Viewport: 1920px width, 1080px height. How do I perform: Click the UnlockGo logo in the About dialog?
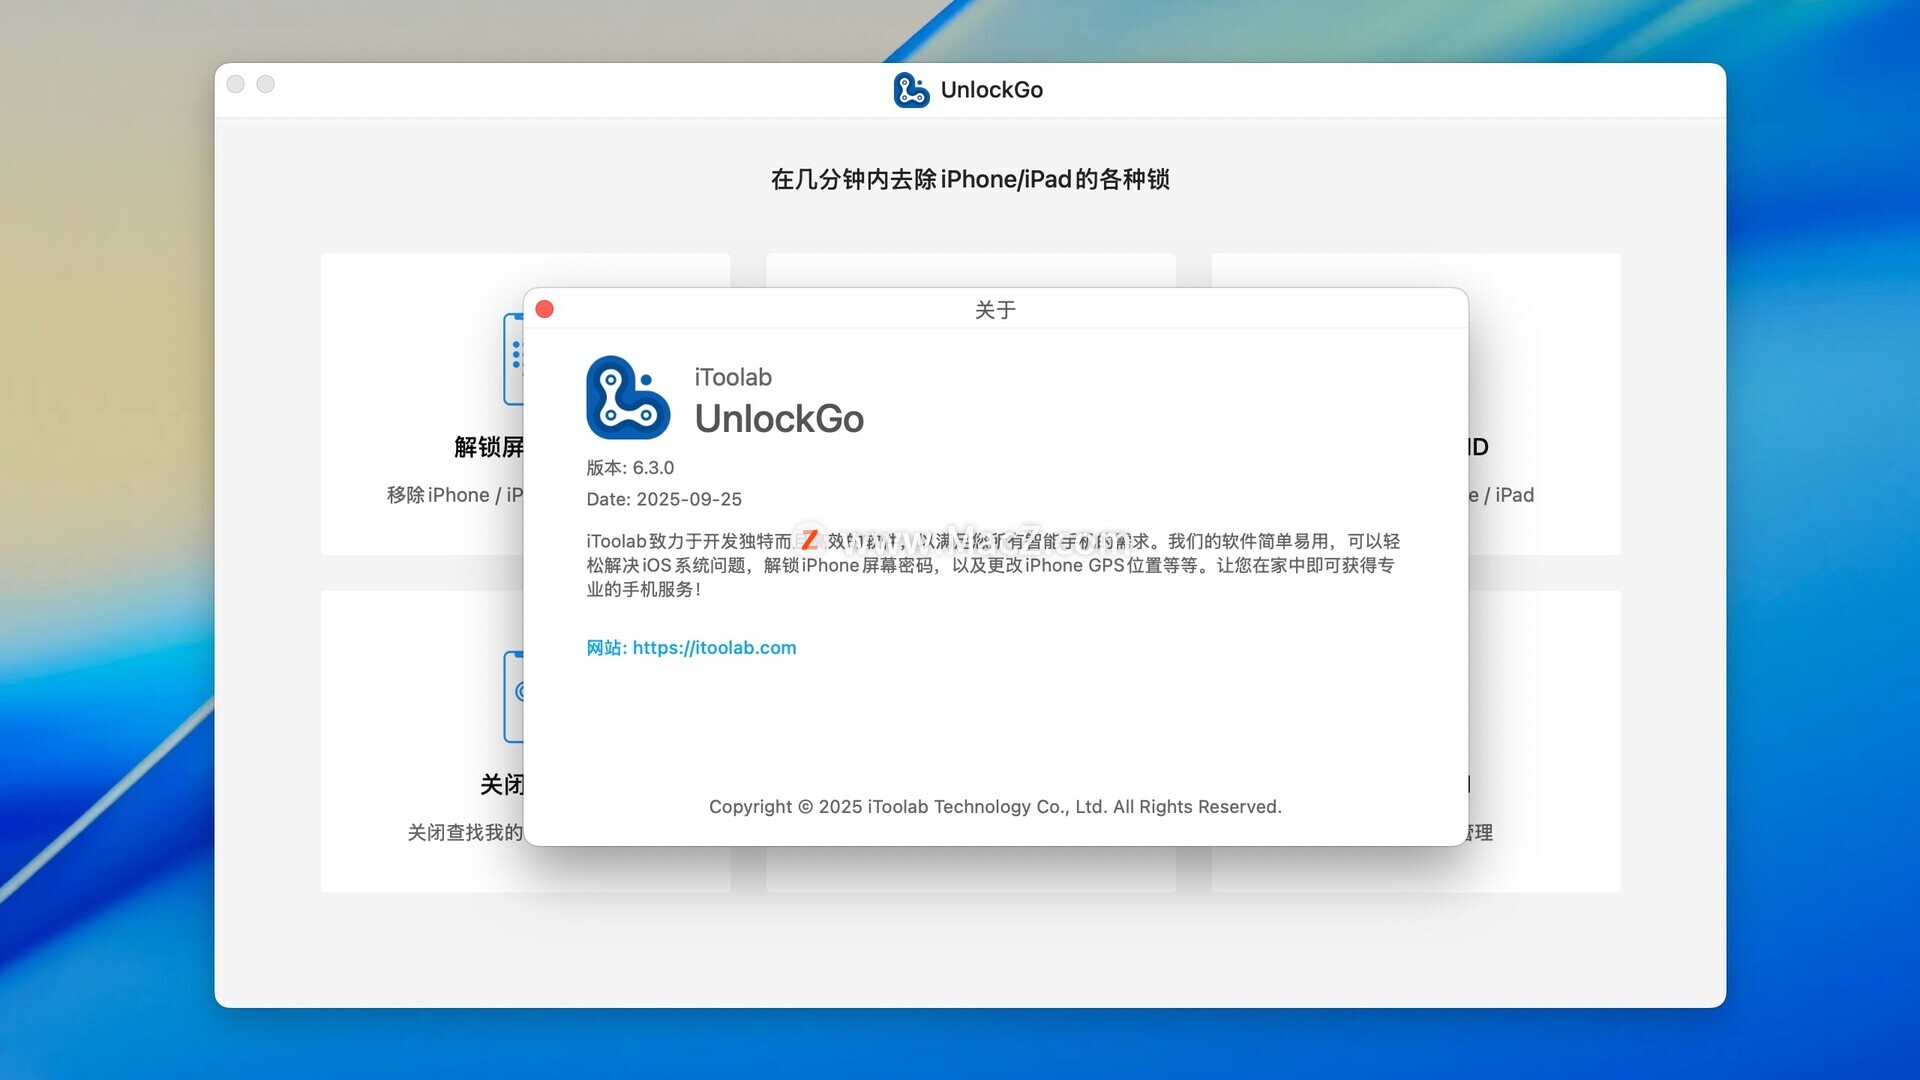628,398
